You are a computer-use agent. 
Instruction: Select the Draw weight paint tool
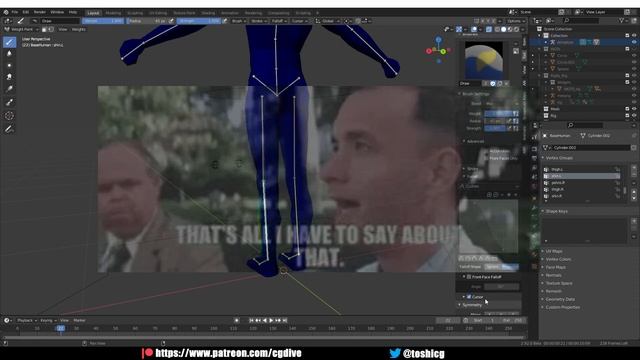click(9, 42)
